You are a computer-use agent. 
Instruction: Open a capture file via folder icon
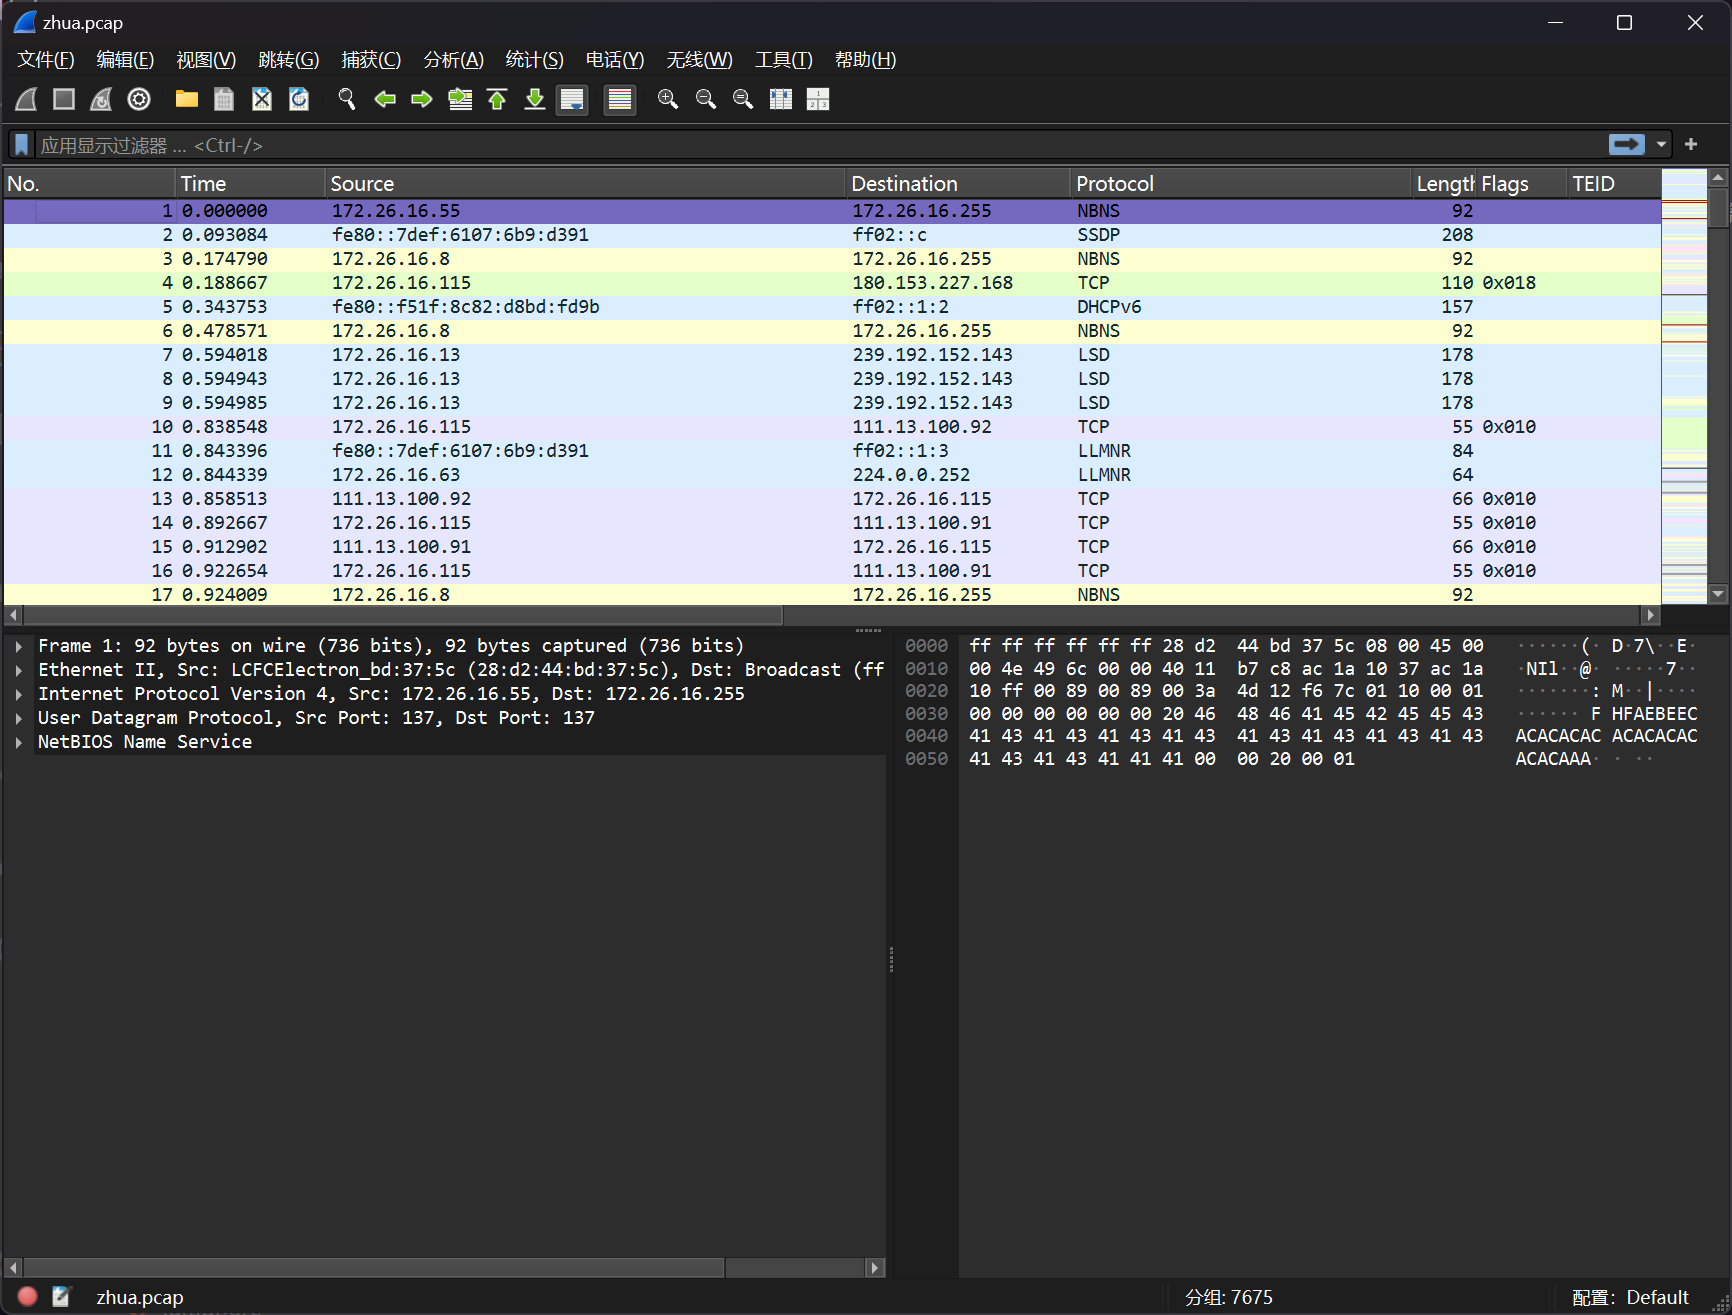point(187,99)
